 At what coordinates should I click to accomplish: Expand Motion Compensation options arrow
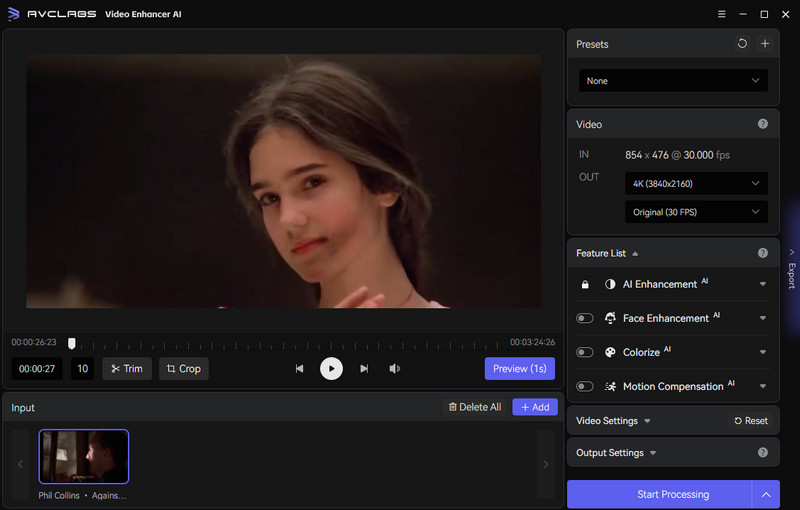763,387
